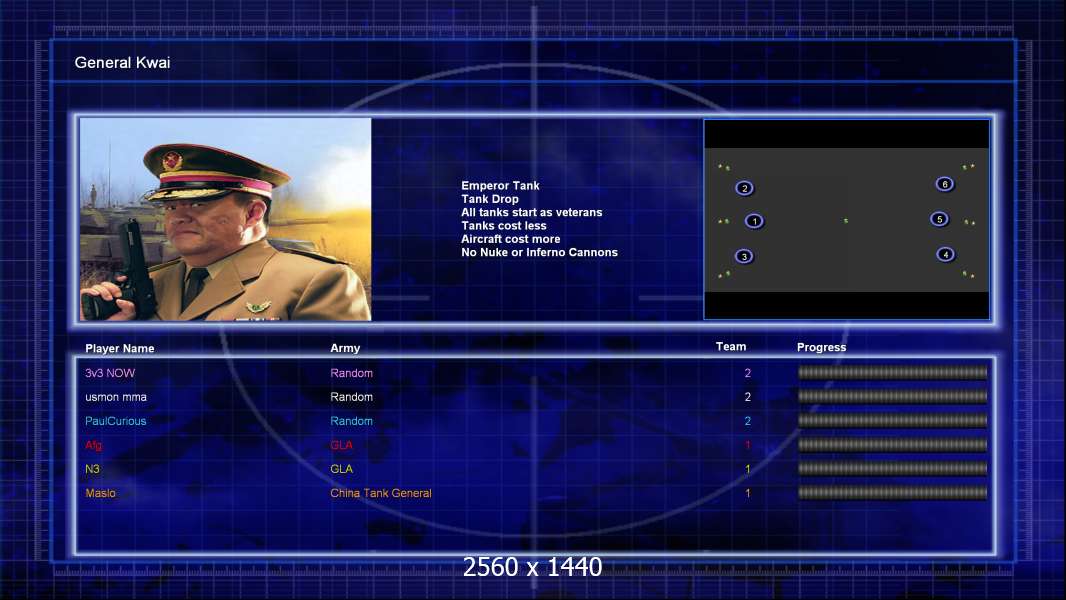
Task: Select player name 3v3 NOW
Action: [x=110, y=373]
